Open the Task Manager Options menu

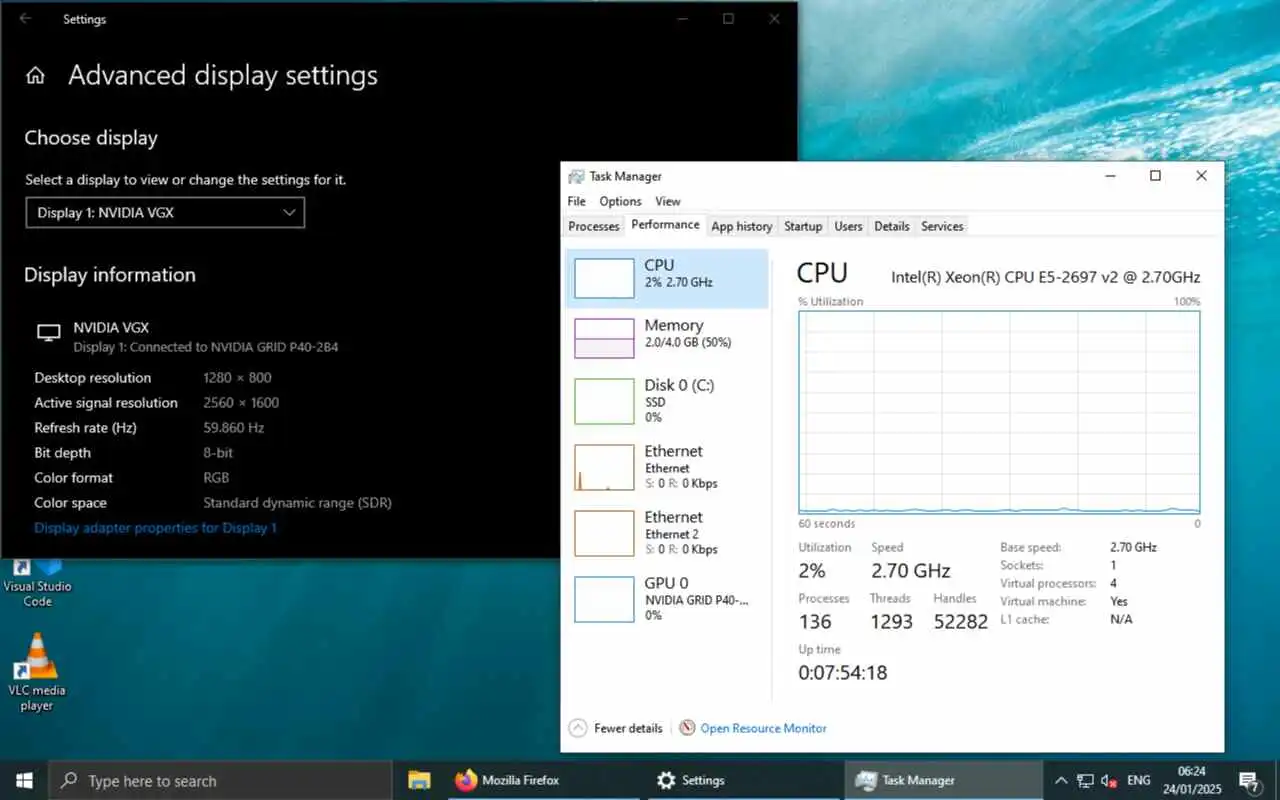(x=620, y=201)
